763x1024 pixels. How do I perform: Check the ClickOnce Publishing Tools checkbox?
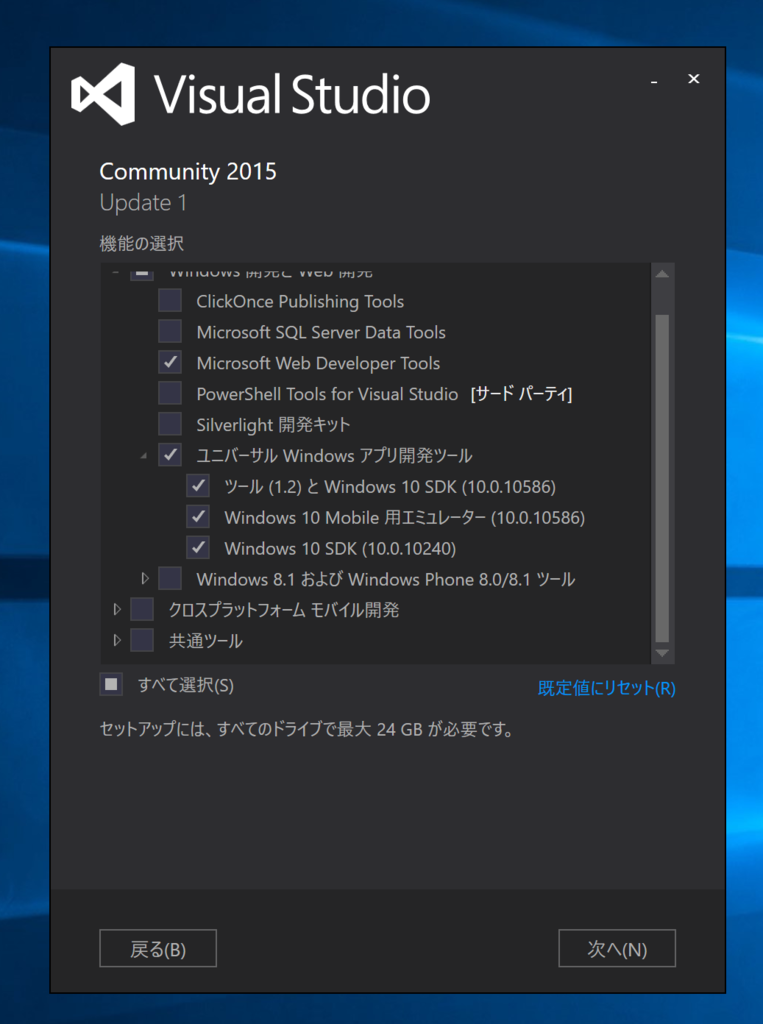coord(170,301)
